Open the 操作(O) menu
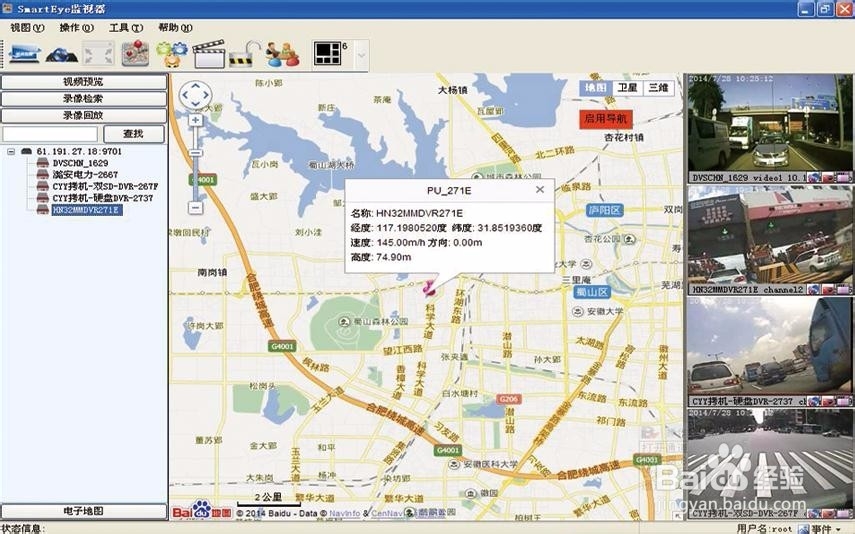Image resolution: width=855 pixels, height=534 pixels. point(76,27)
